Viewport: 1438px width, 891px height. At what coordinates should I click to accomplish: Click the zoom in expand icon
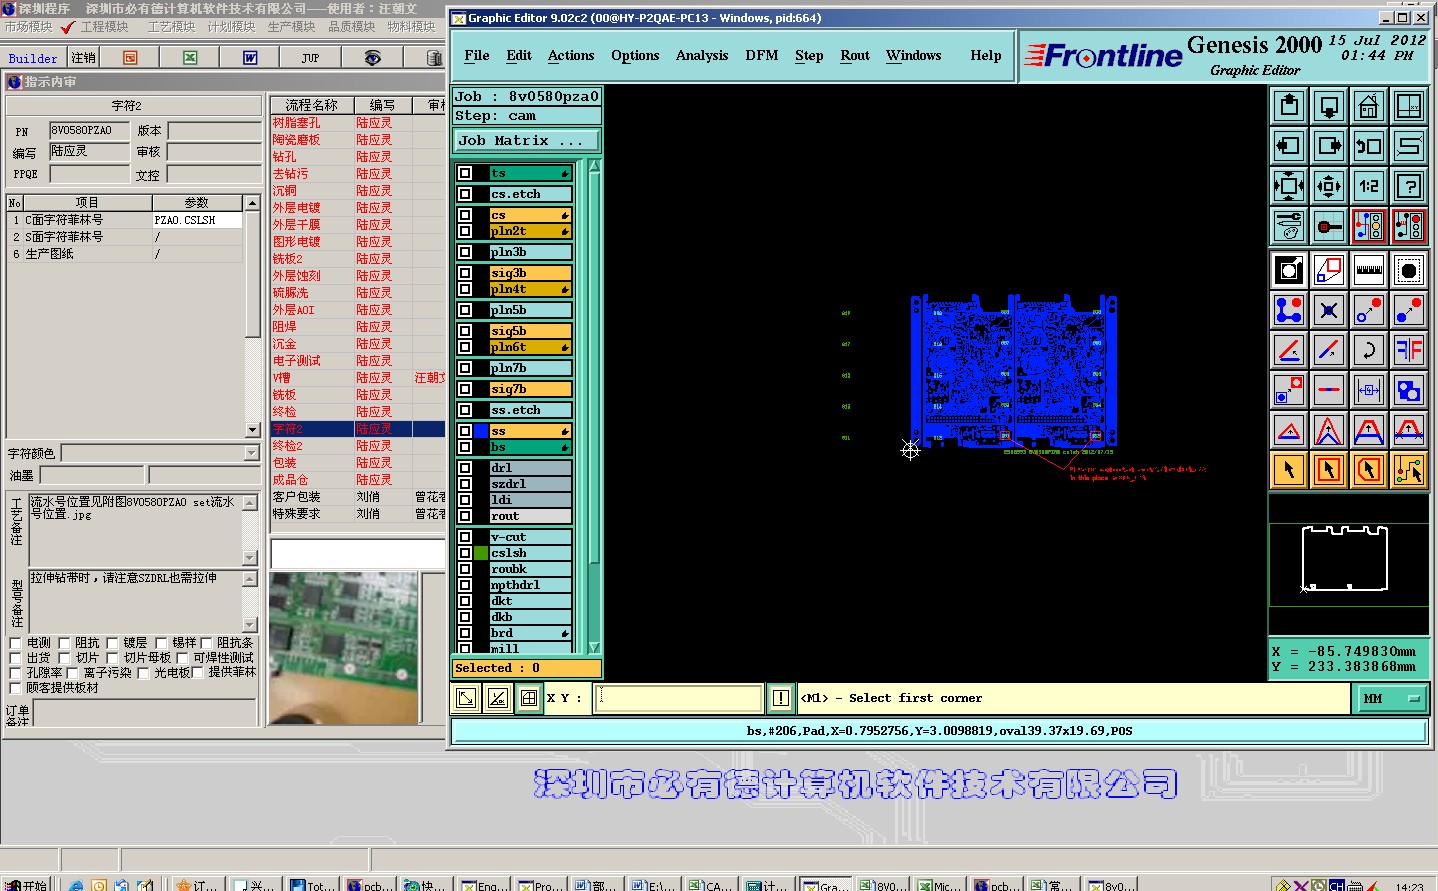click(x=1289, y=186)
